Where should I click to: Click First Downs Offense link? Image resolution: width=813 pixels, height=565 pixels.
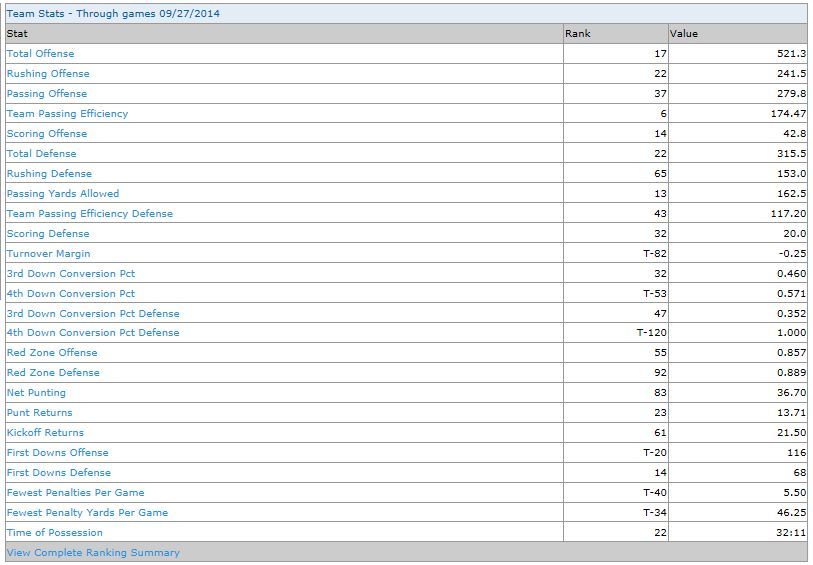point(58,453)
